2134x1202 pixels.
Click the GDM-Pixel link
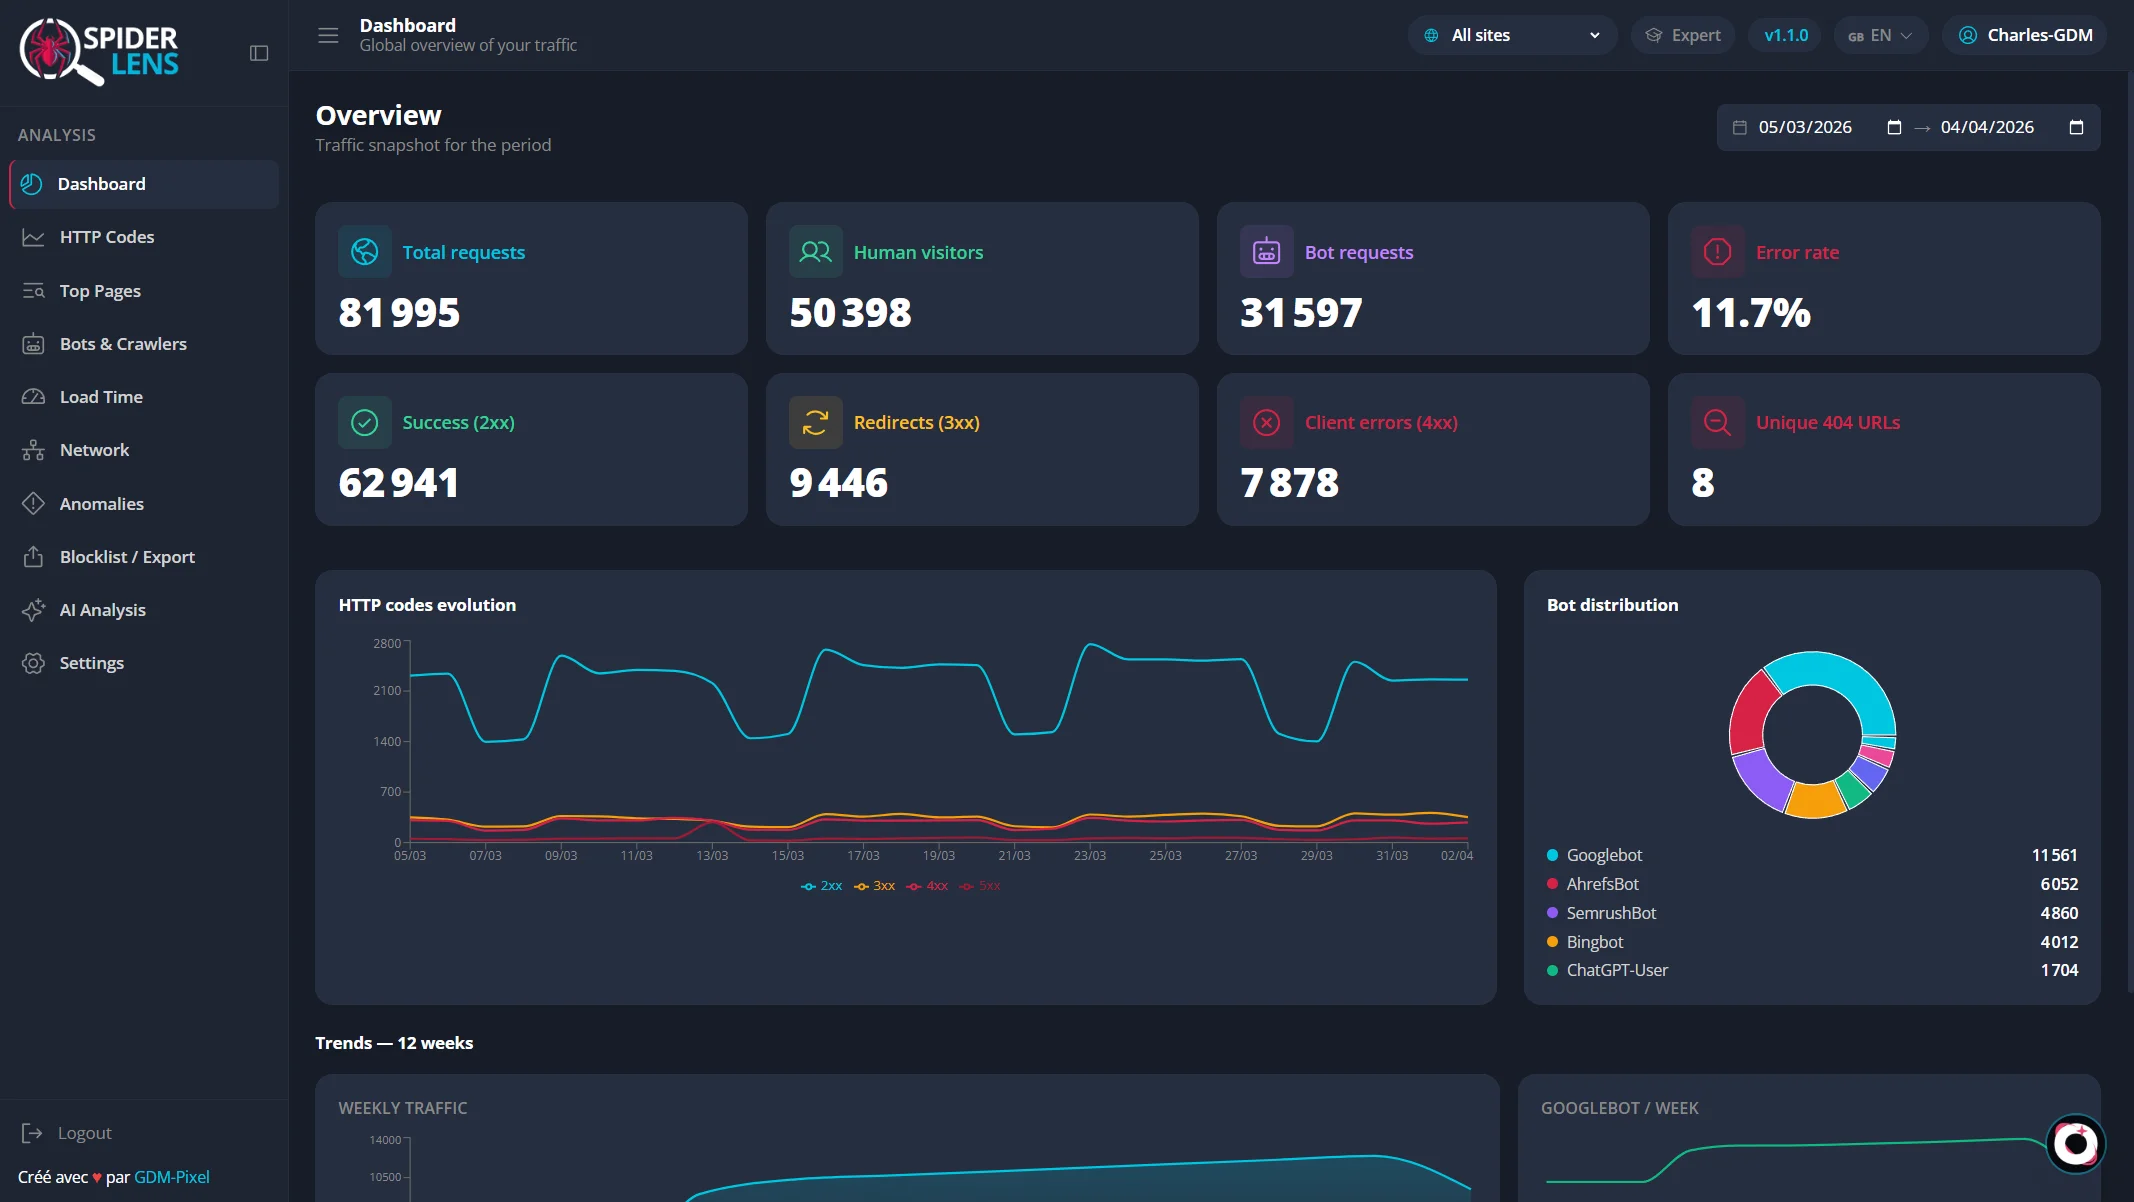[172, 1177]
